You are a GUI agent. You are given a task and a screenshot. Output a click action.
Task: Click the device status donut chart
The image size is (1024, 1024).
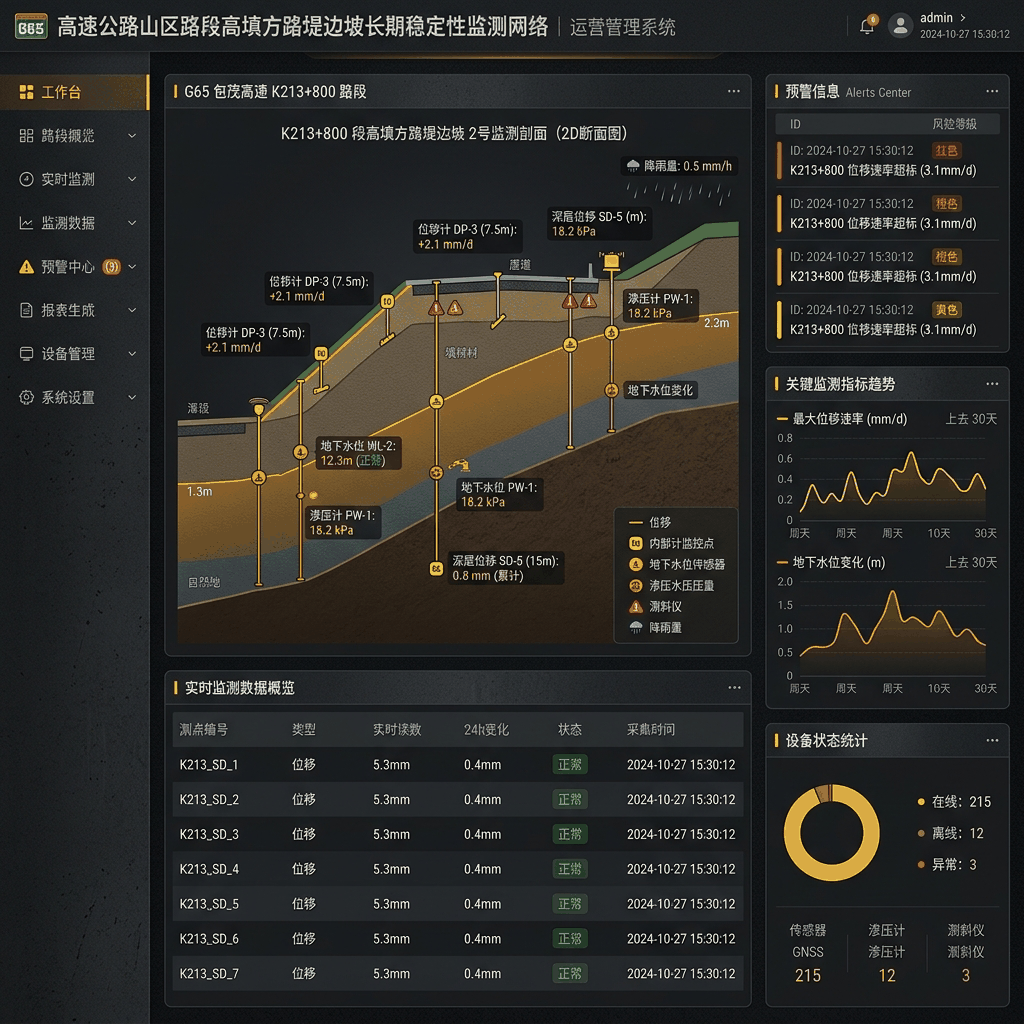(x=831, y=833)
